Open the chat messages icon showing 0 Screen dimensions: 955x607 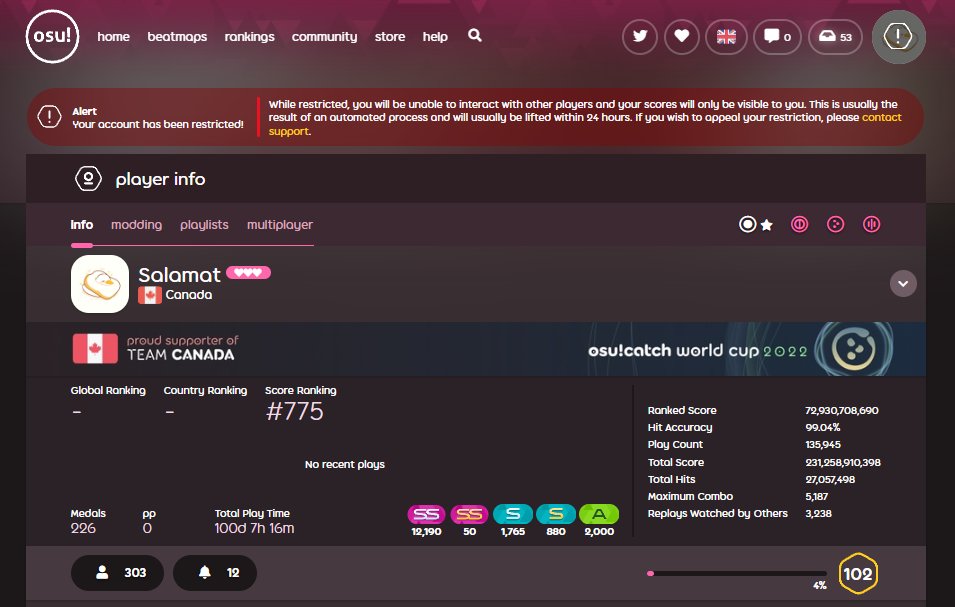coord(777,37)
